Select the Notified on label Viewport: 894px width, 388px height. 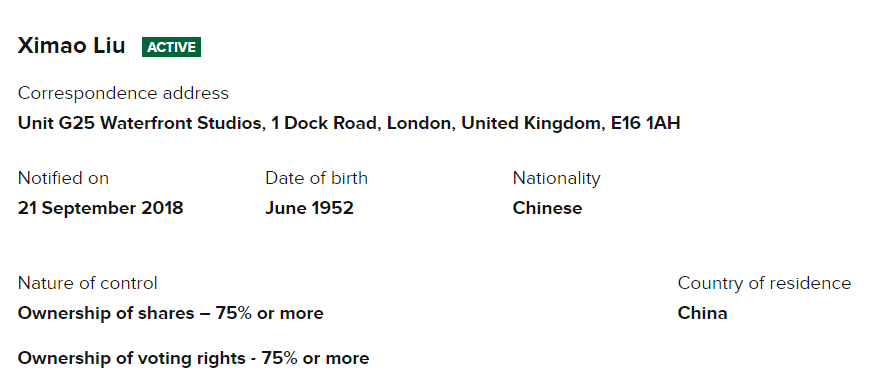(63, 178)
